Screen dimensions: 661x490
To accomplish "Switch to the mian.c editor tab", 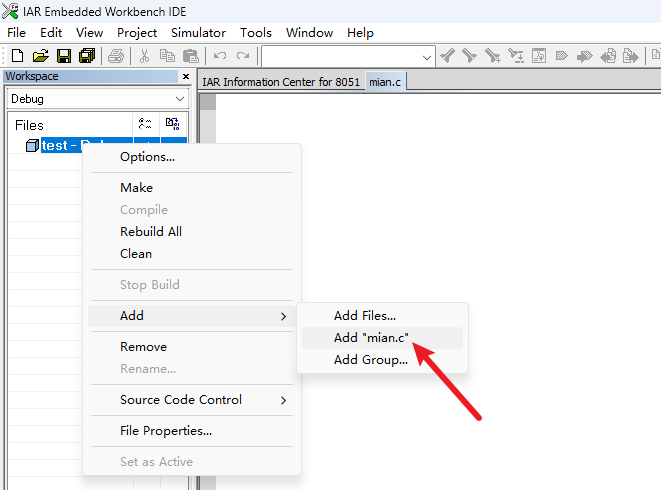I will tap(385, 81).
